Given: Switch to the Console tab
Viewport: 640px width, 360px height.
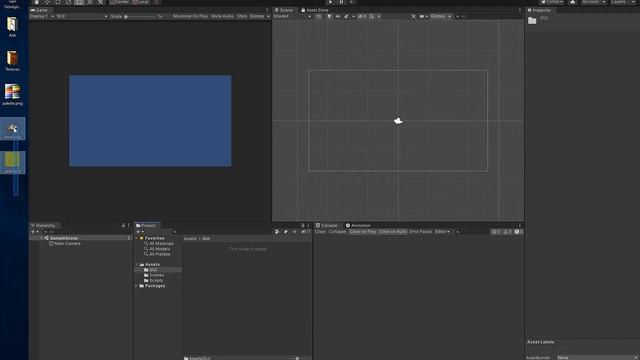Looking at the screenshot, I should (327, 225).
